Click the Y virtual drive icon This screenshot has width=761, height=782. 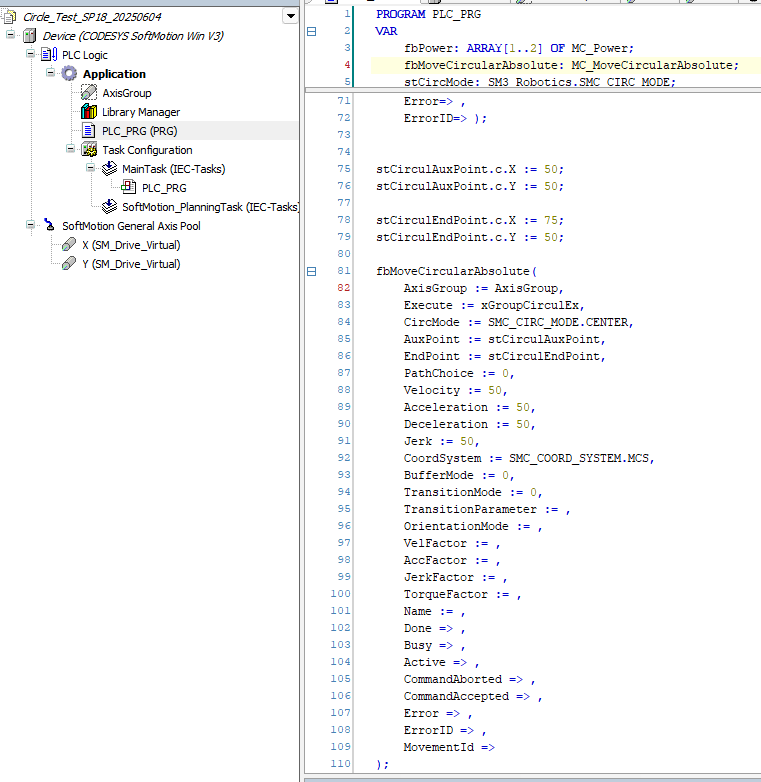tap(69, 264)
